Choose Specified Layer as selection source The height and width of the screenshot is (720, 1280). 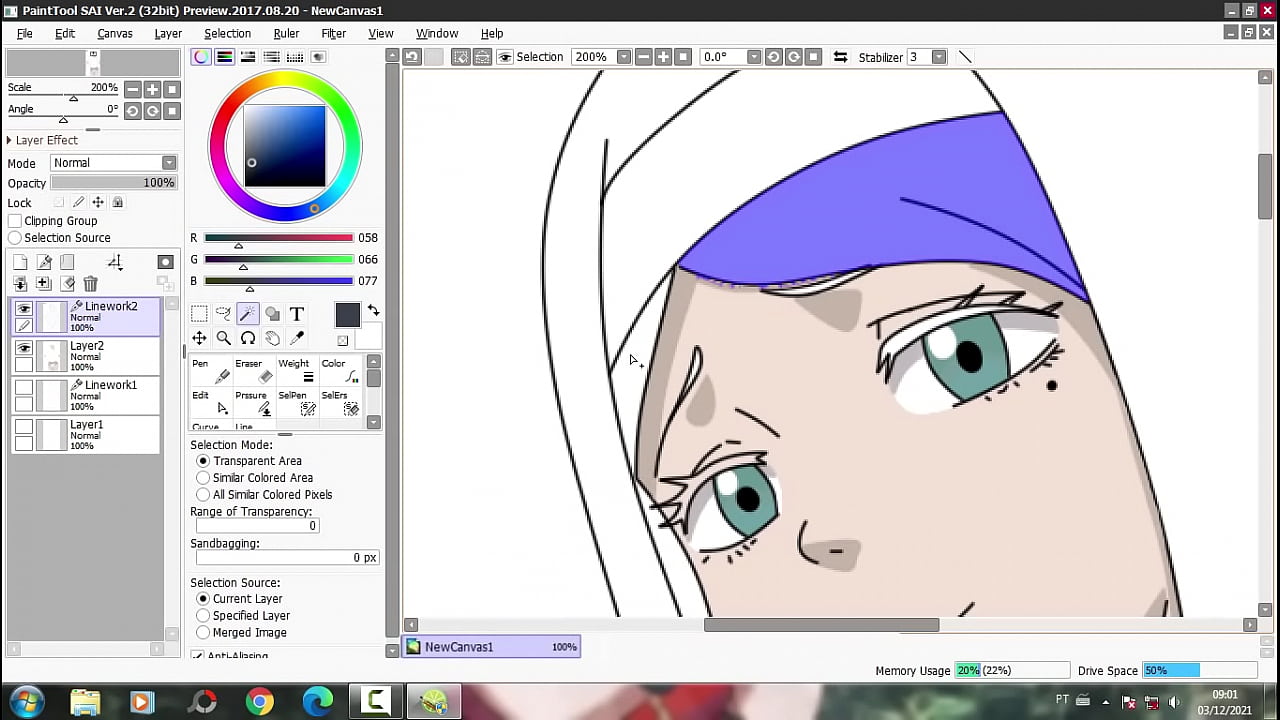pos(203,616)
